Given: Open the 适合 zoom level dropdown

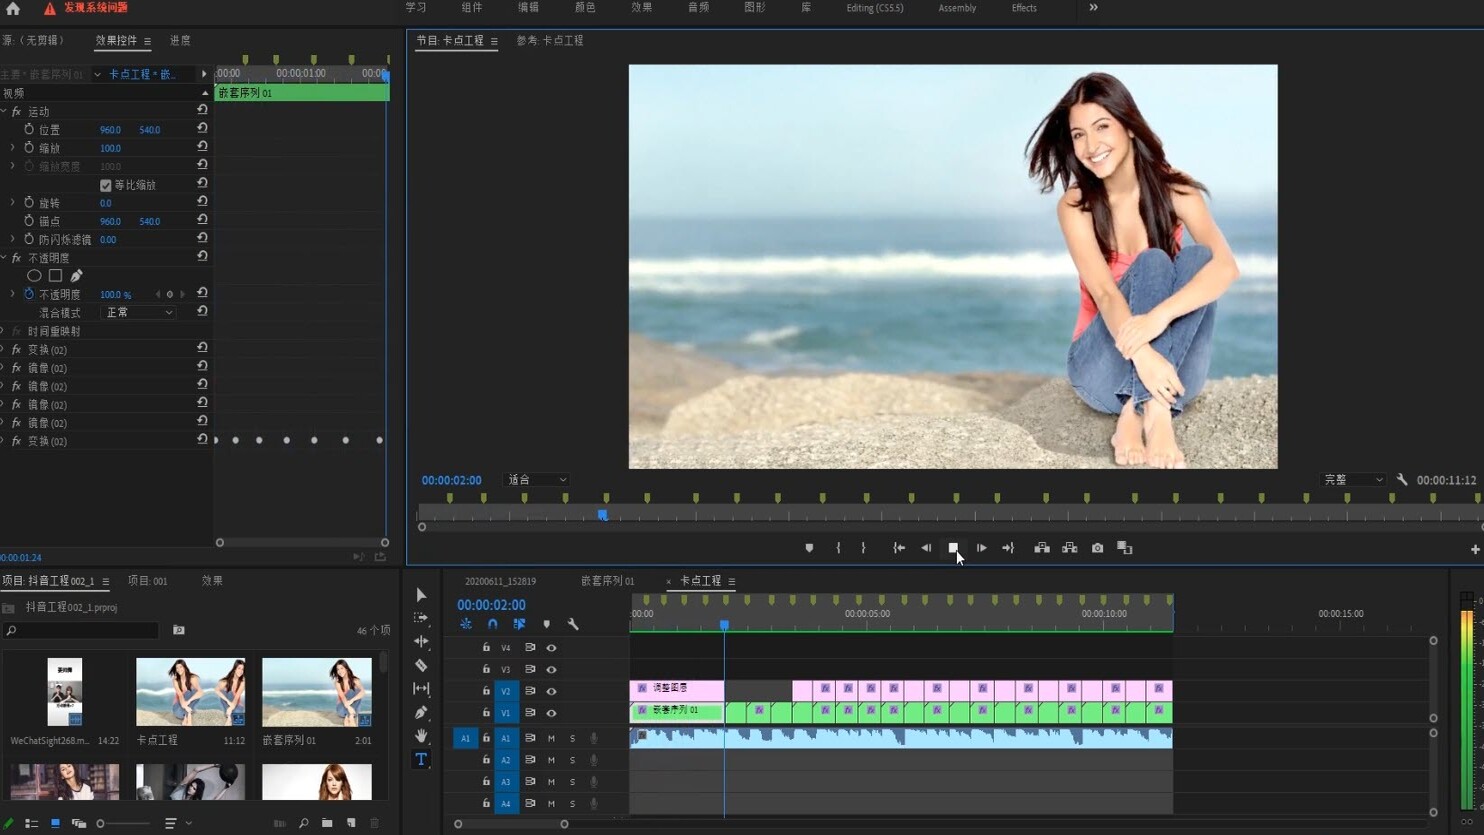Looking at the screenshot, I should (x=537, y=480).
